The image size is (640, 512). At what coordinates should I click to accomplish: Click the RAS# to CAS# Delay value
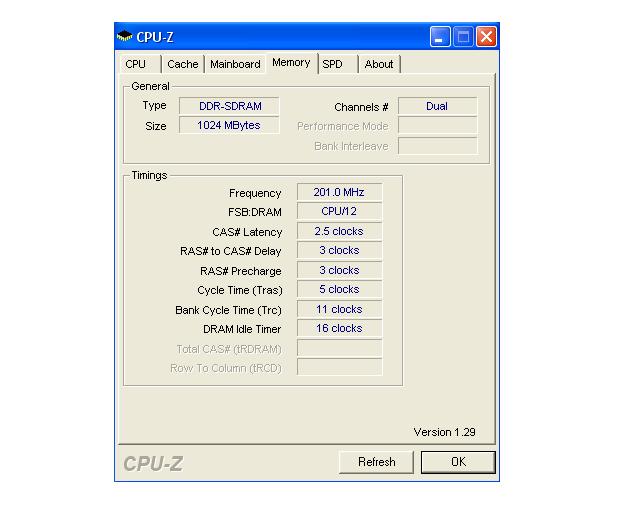click(340, 250)
